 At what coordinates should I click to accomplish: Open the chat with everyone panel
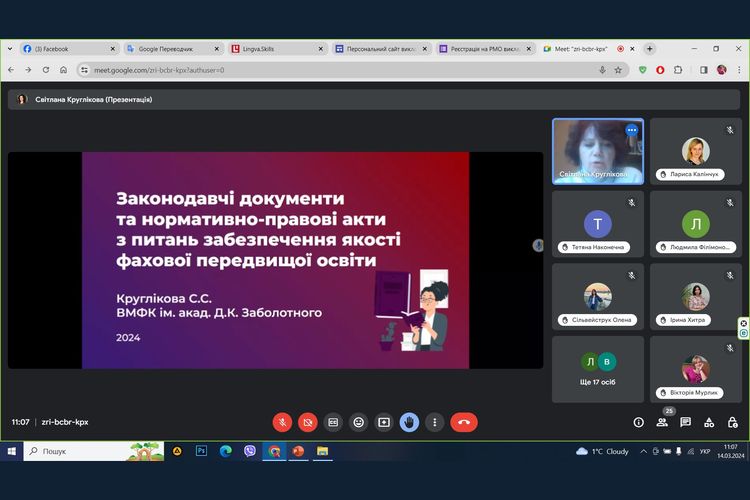(x=686, y=422)
